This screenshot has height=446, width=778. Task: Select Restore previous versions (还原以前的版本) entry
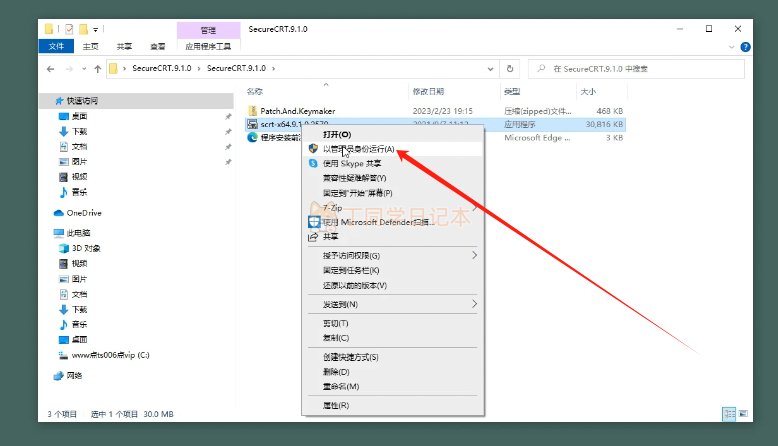click(x=392, y=285)
